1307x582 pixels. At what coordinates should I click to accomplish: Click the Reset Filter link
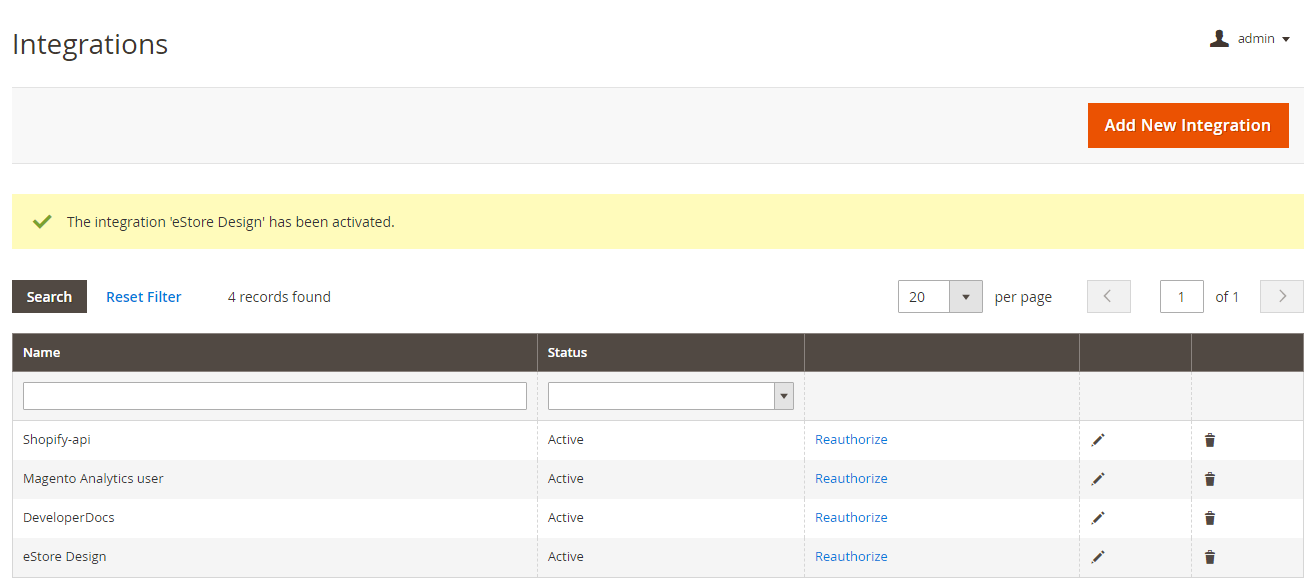point(143,296)
